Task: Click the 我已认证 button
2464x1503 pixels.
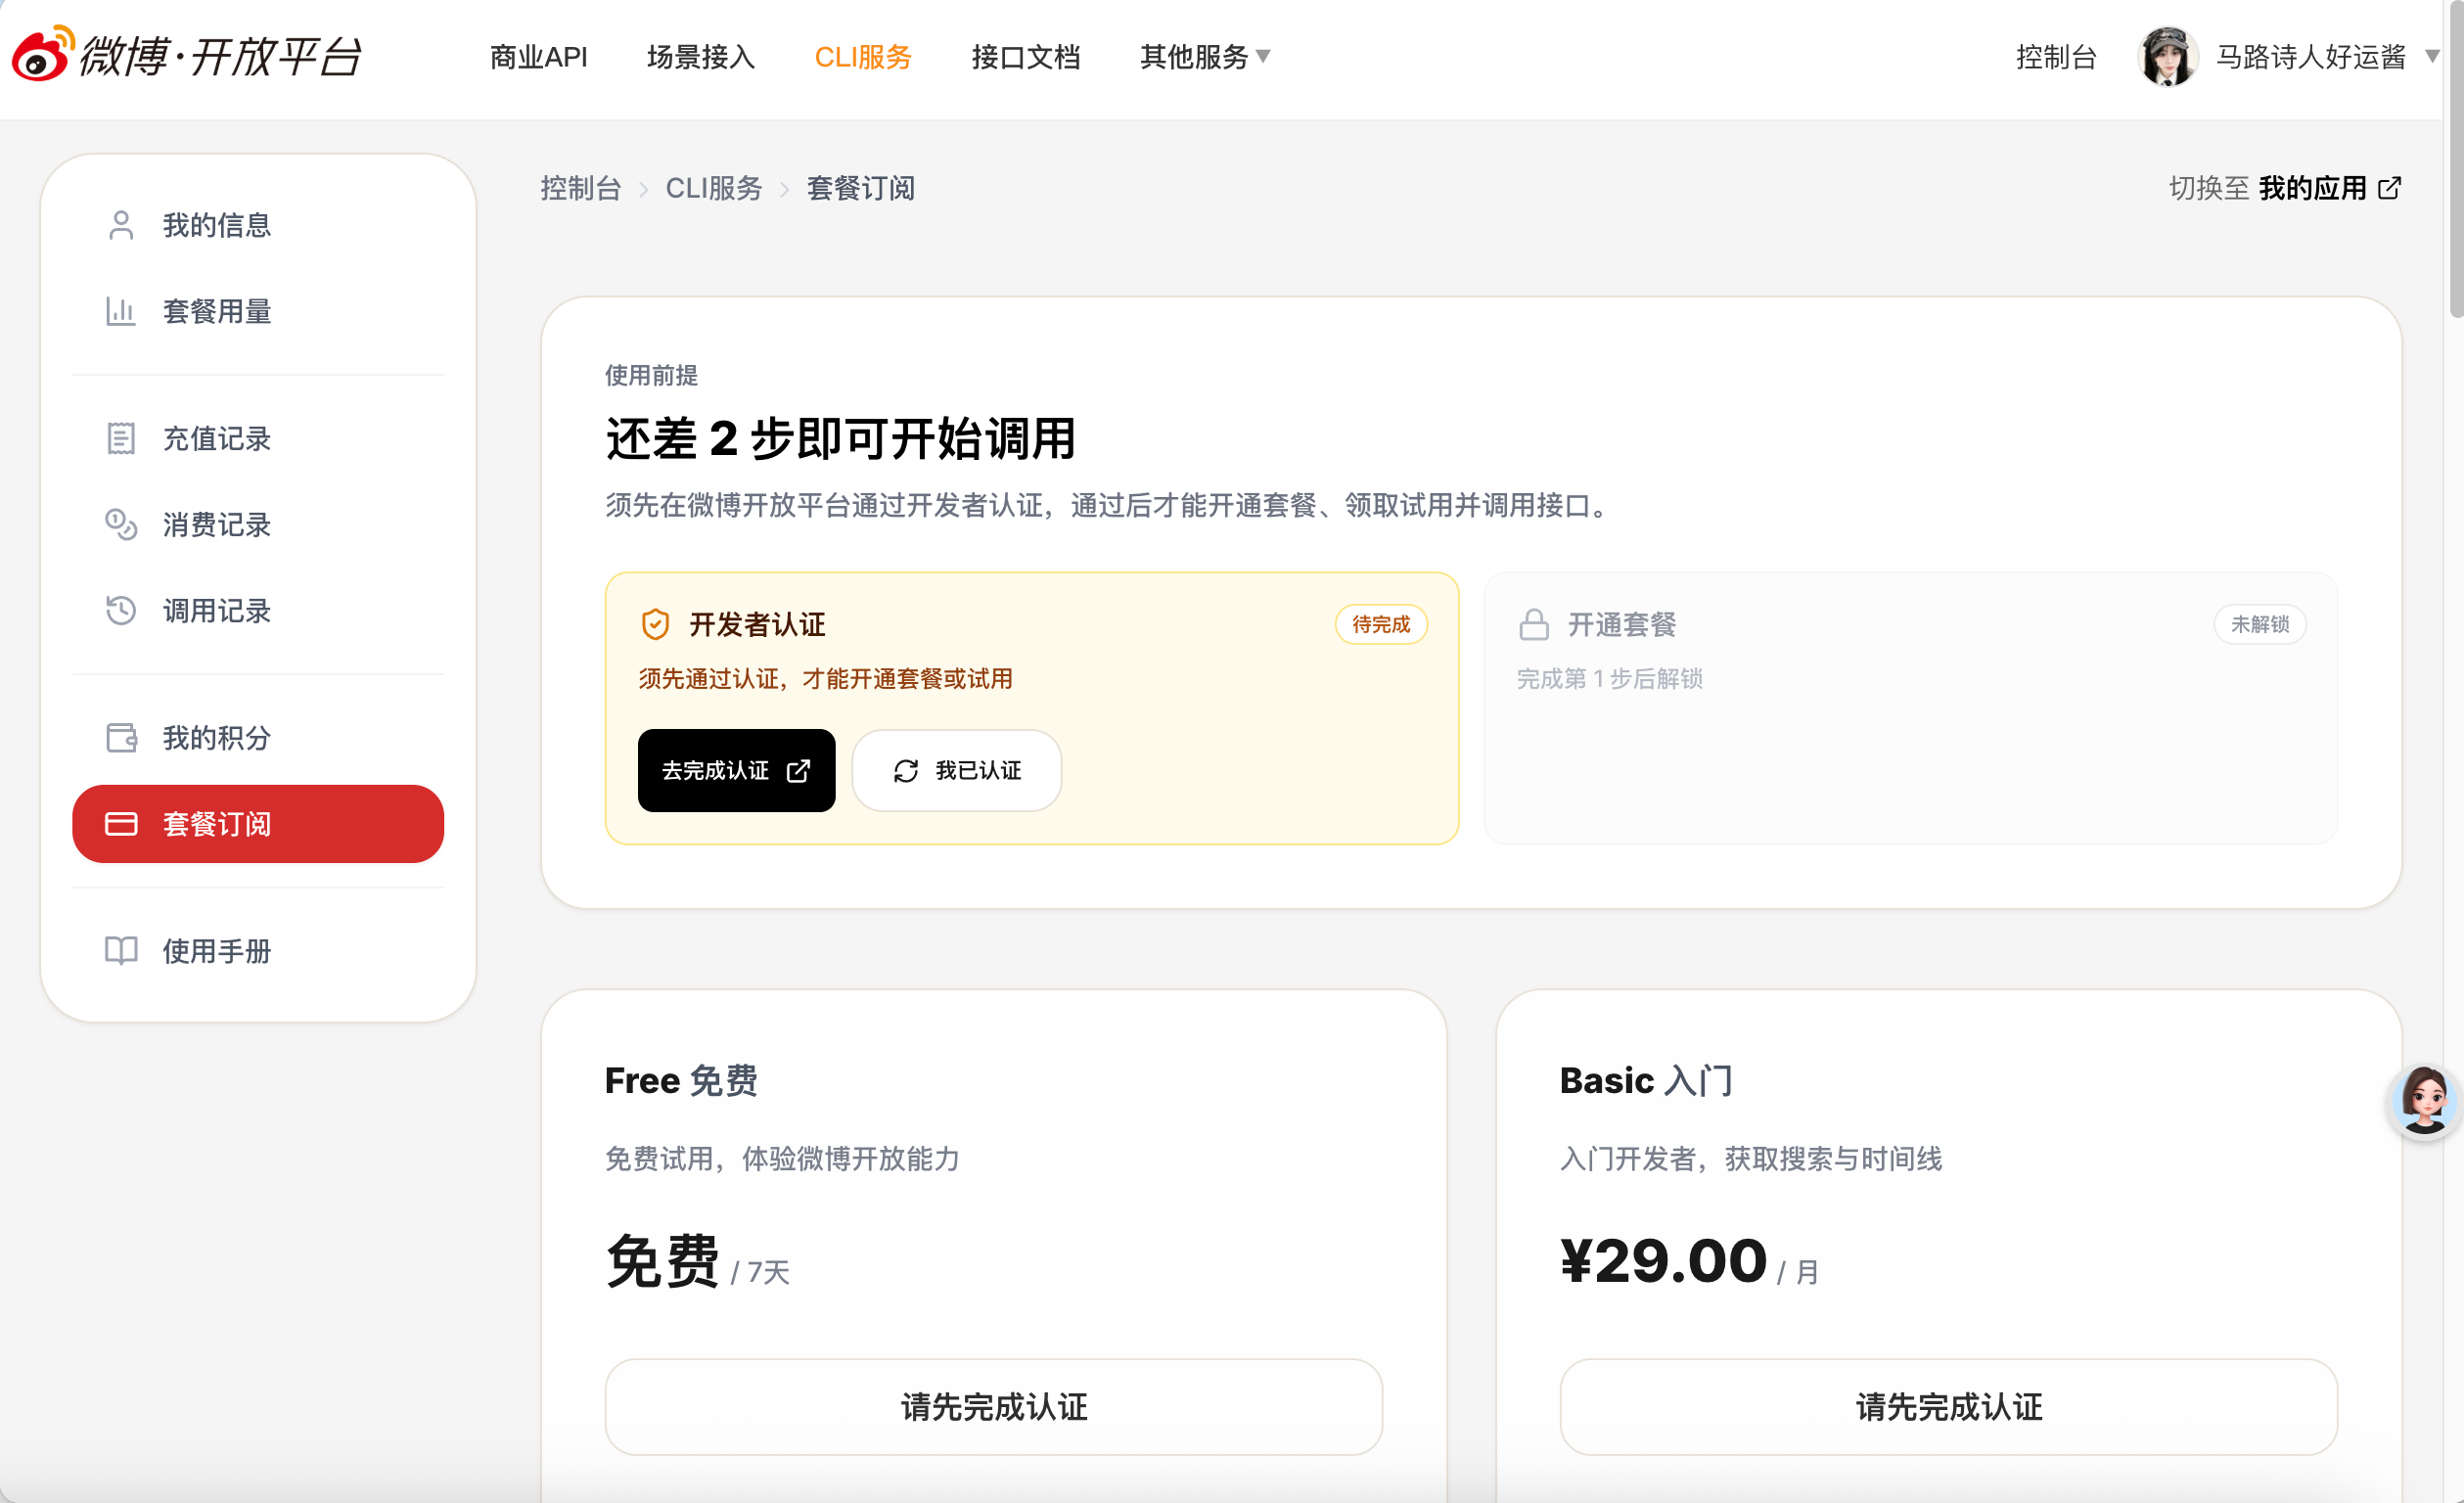Action: [957, 770]
